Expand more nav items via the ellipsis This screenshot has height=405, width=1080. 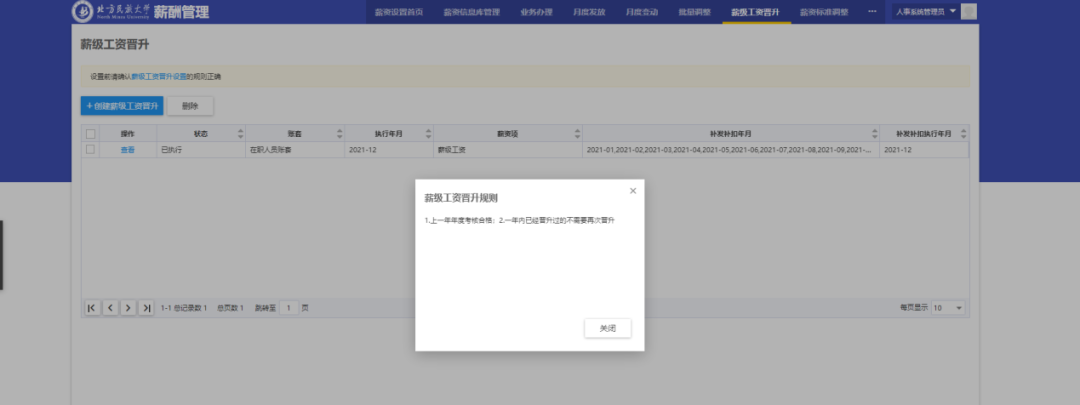872,11
